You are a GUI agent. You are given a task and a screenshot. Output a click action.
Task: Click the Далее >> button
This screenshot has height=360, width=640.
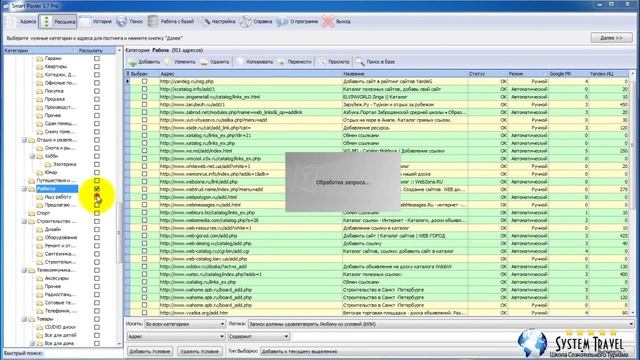click(611, 38)
